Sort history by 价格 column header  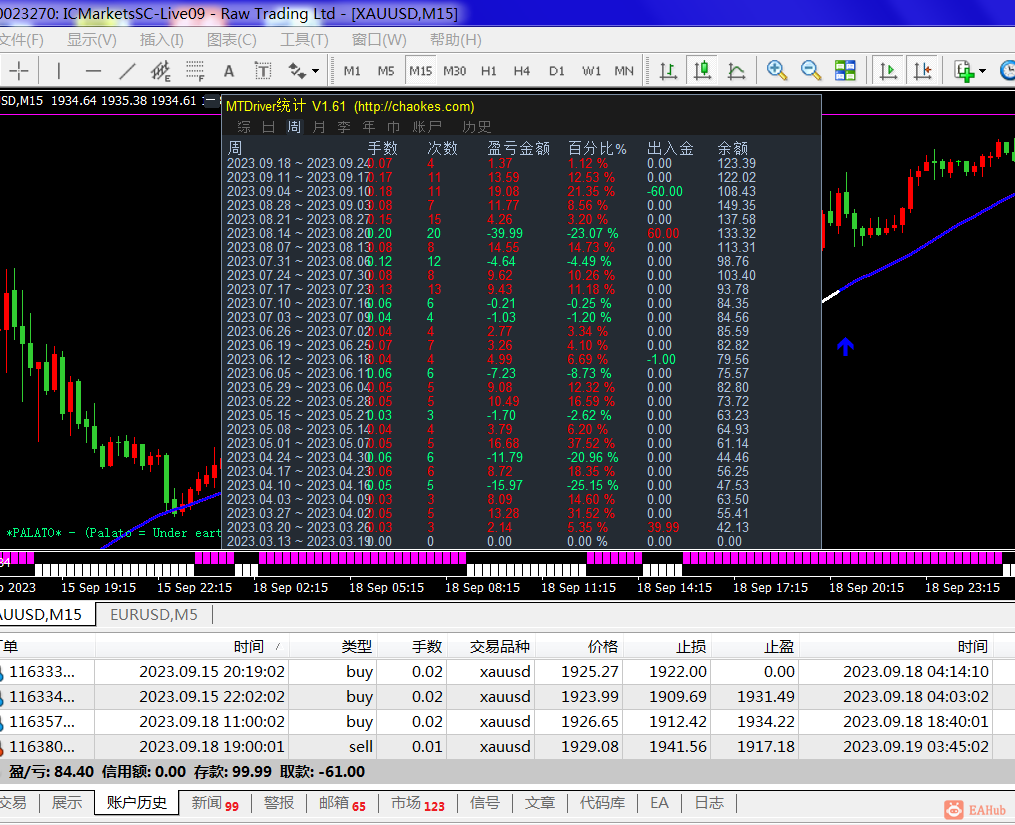pyautogui.click(x=579, y=646)
